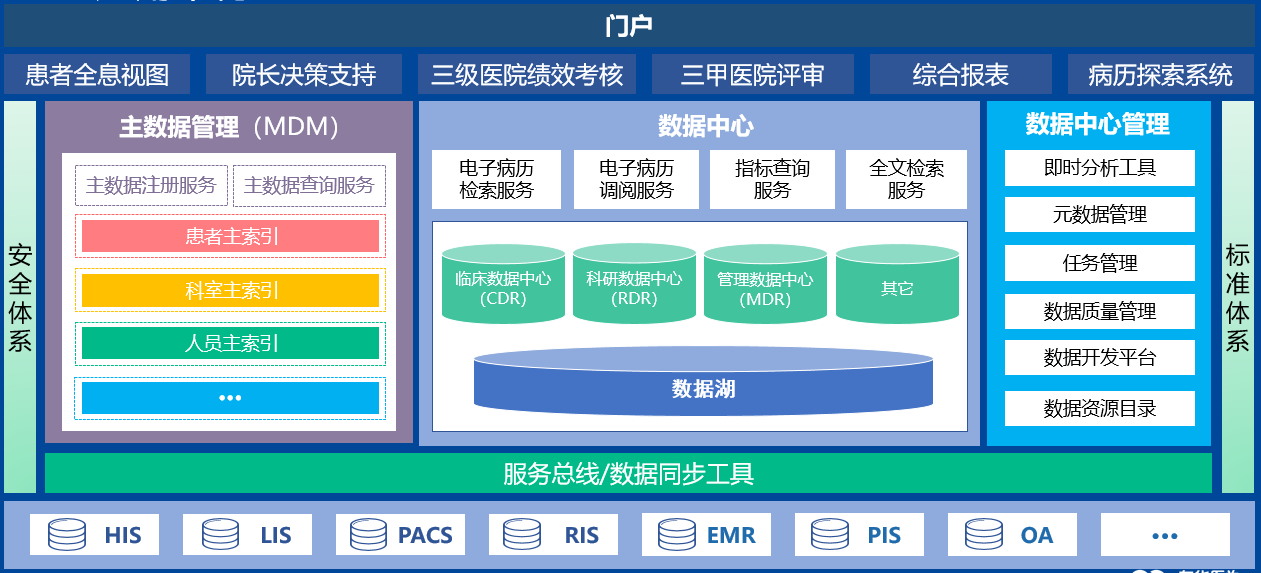Open 元数据管理 in data center management

(x=1099, y=215)
